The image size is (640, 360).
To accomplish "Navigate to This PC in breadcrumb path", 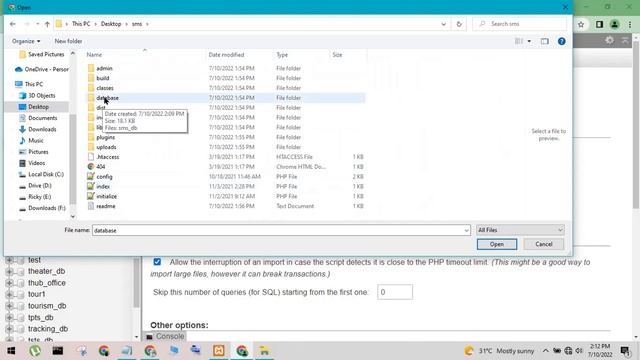I will [81, 24].
